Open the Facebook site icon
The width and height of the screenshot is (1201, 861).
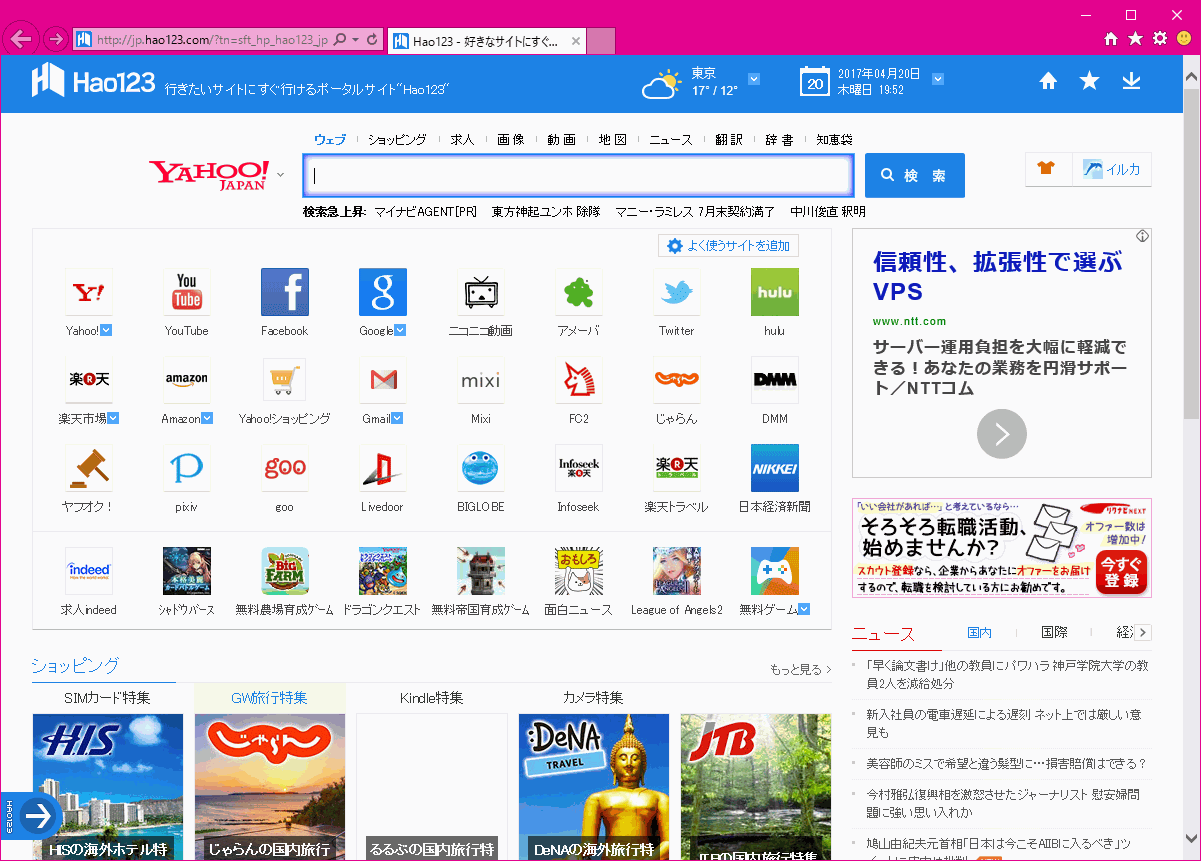285,292
